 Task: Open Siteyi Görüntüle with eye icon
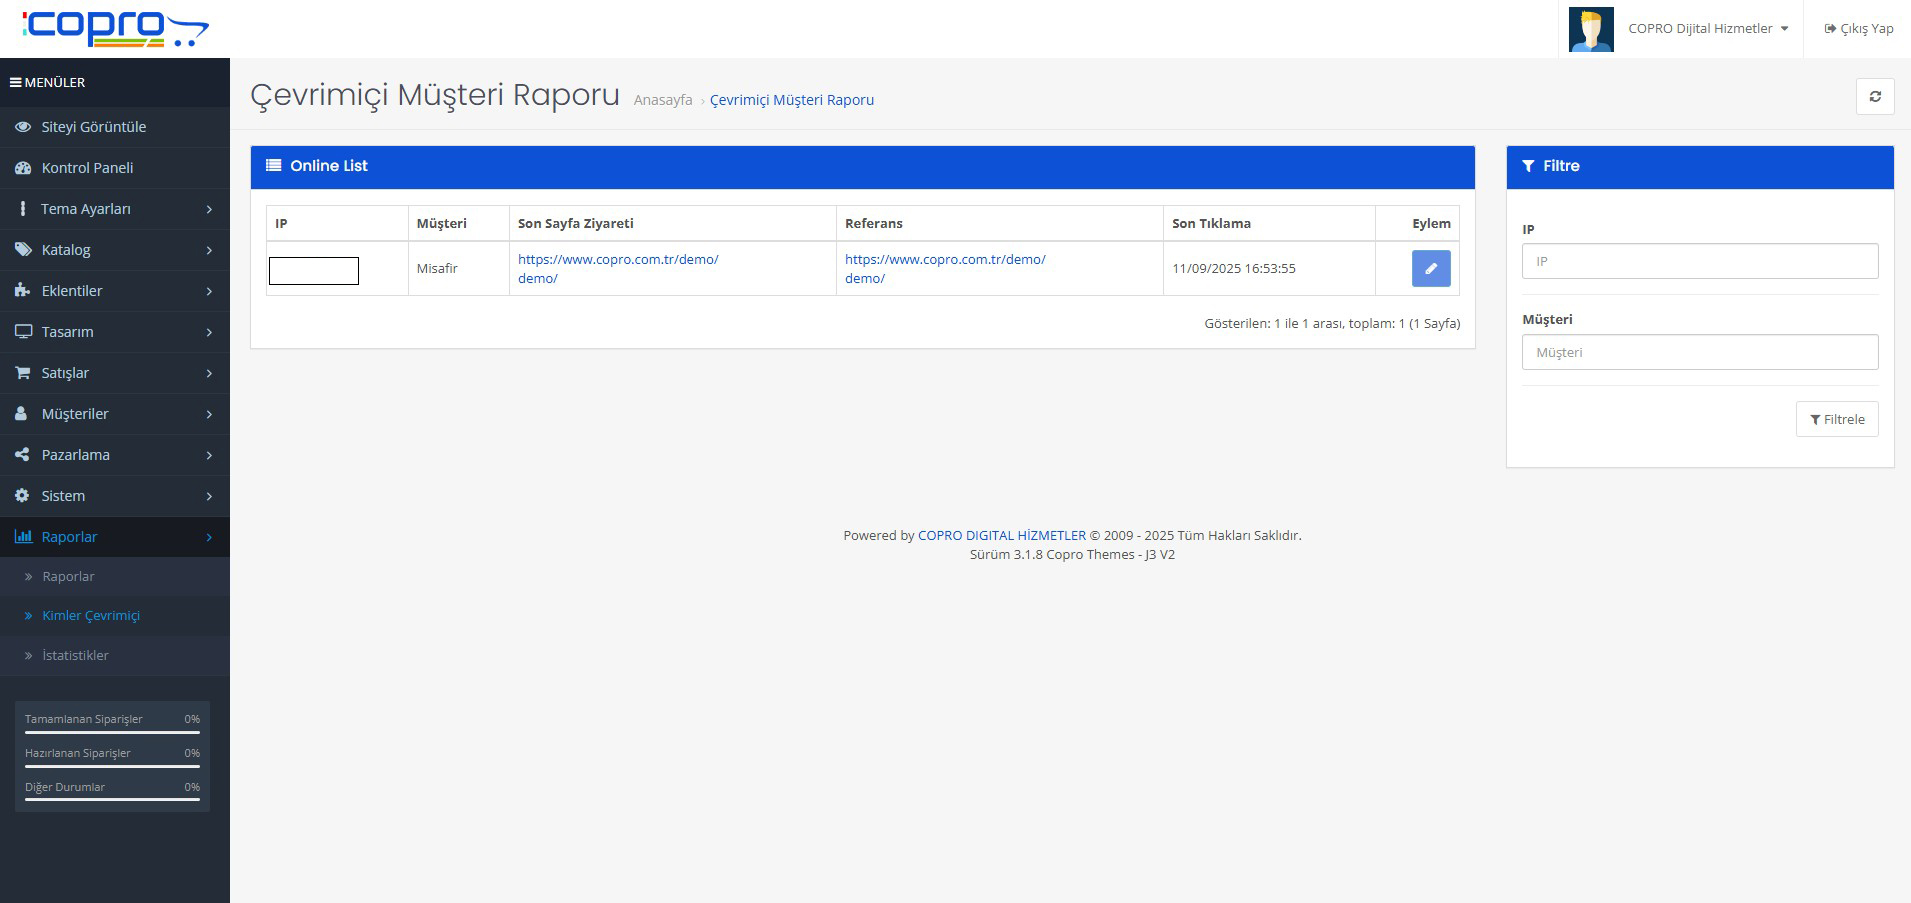tap(93, 127)
